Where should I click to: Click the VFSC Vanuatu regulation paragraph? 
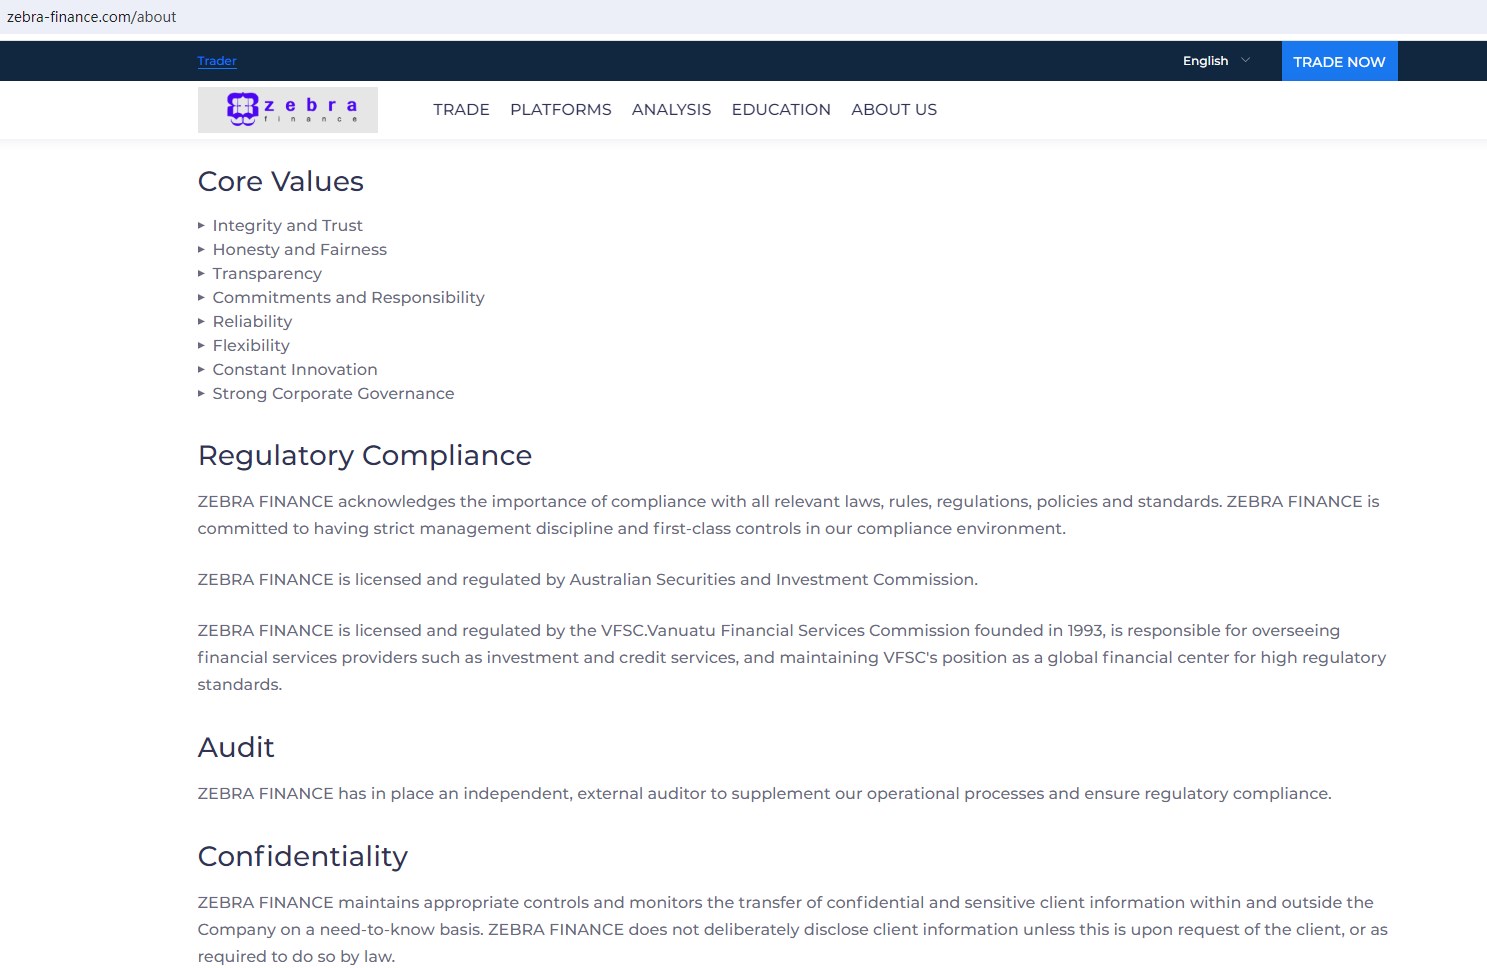tap(792, 657)
